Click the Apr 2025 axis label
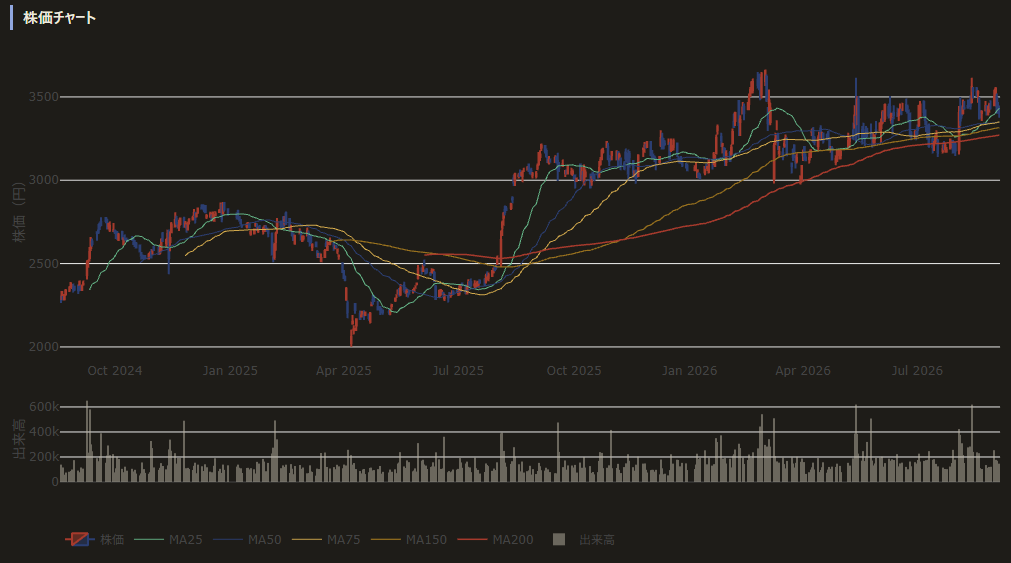Screen dimensions: 1011x563 (344, 371)
